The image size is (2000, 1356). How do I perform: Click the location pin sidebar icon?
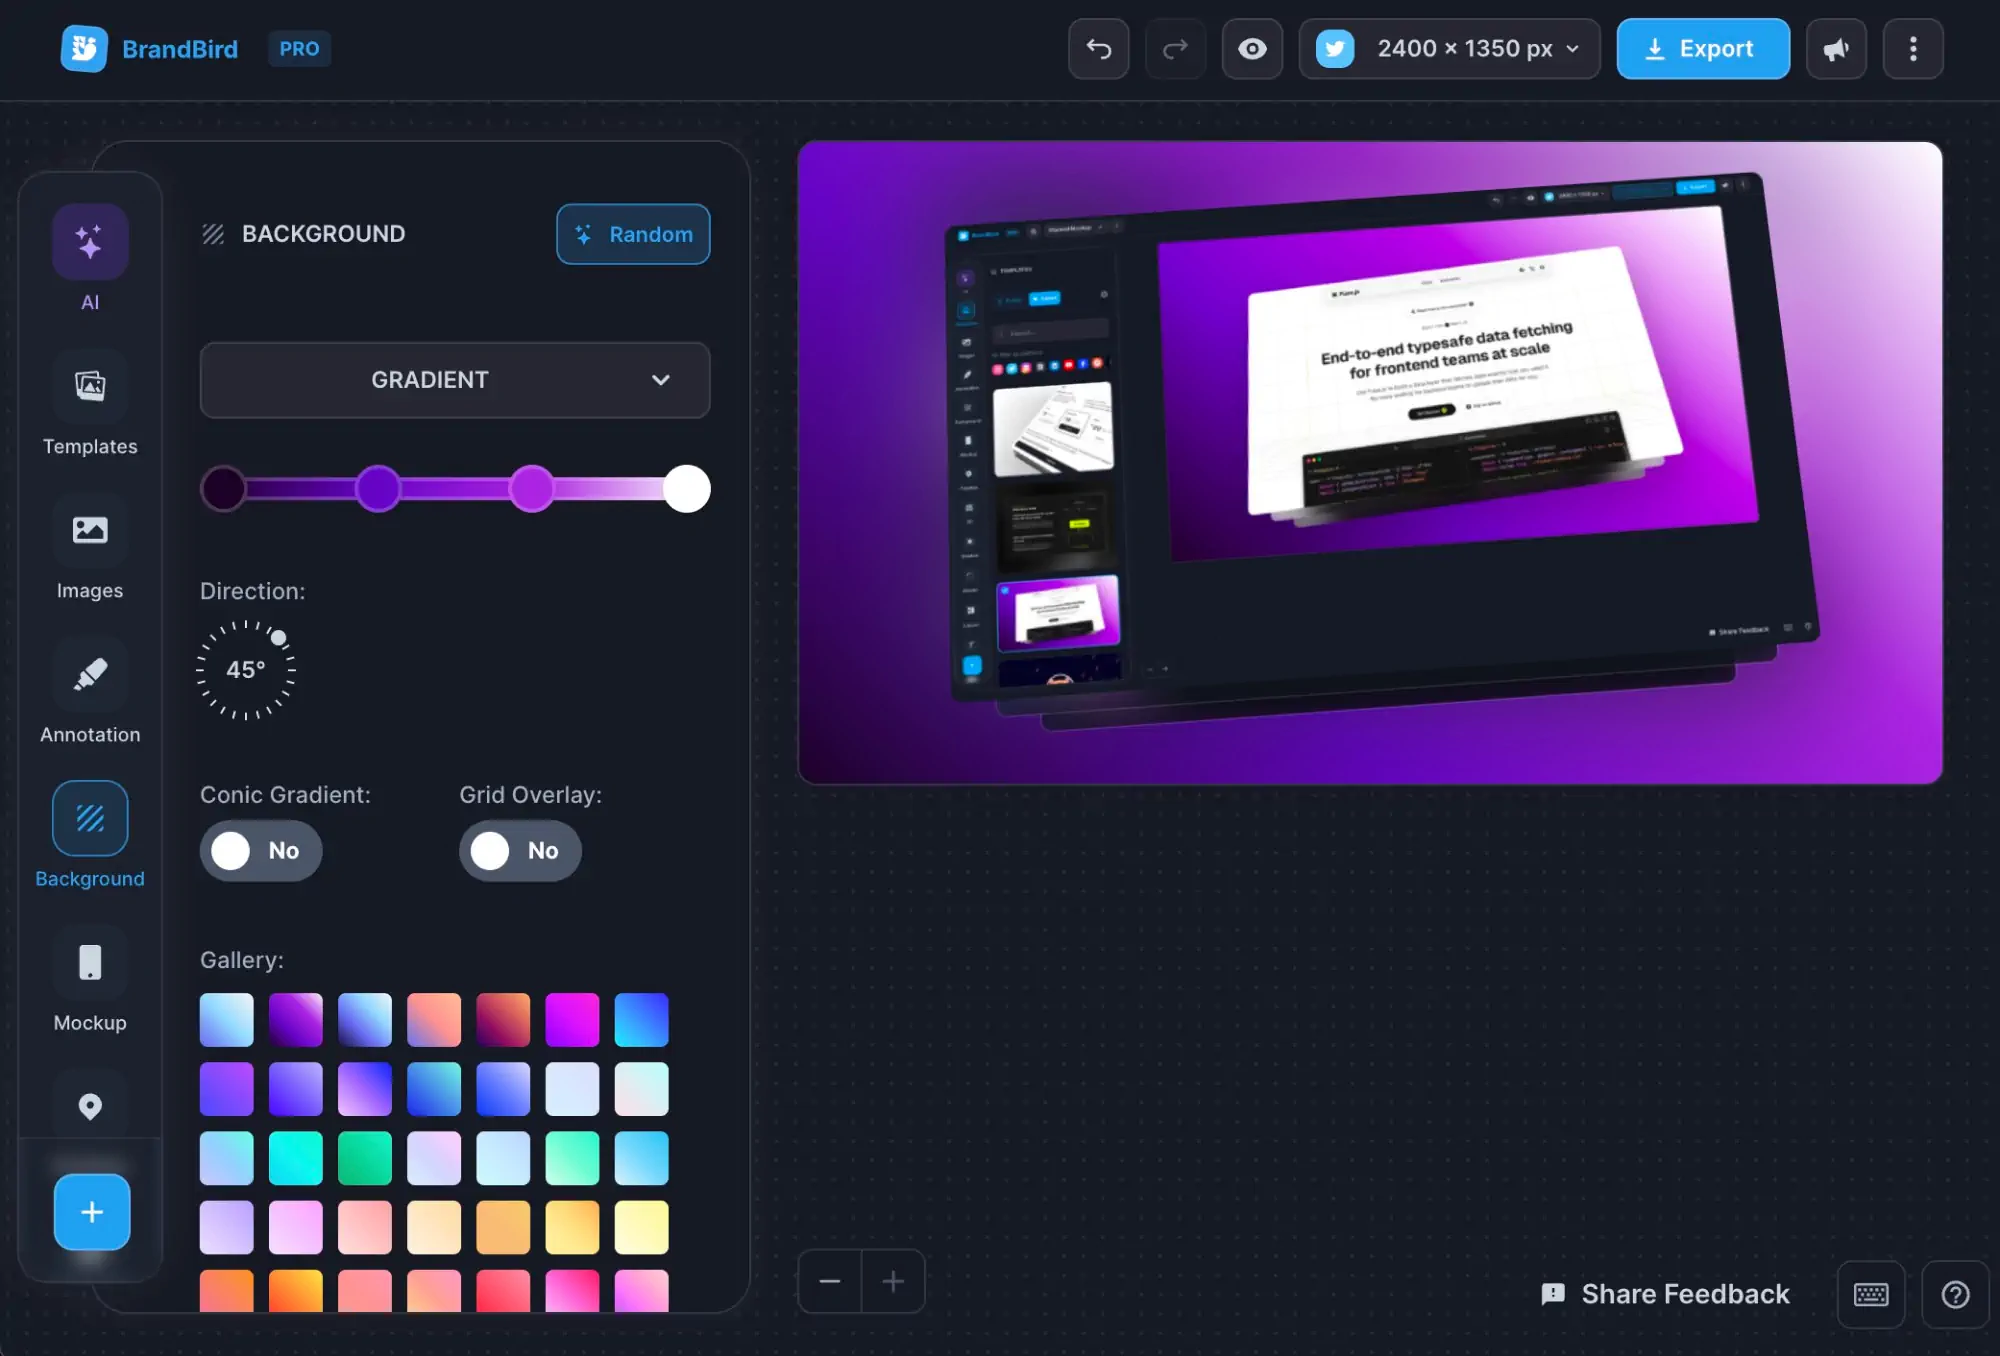click(x=90, y=1106)
